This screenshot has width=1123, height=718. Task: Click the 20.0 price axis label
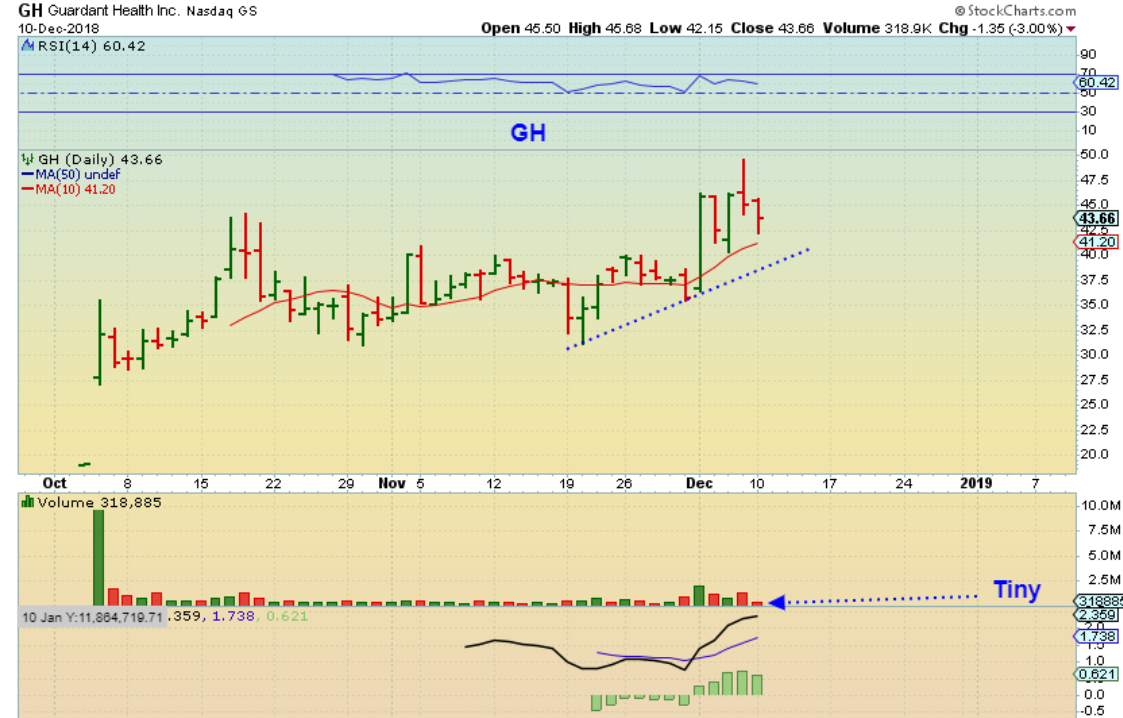click(x=1094, y=454)
